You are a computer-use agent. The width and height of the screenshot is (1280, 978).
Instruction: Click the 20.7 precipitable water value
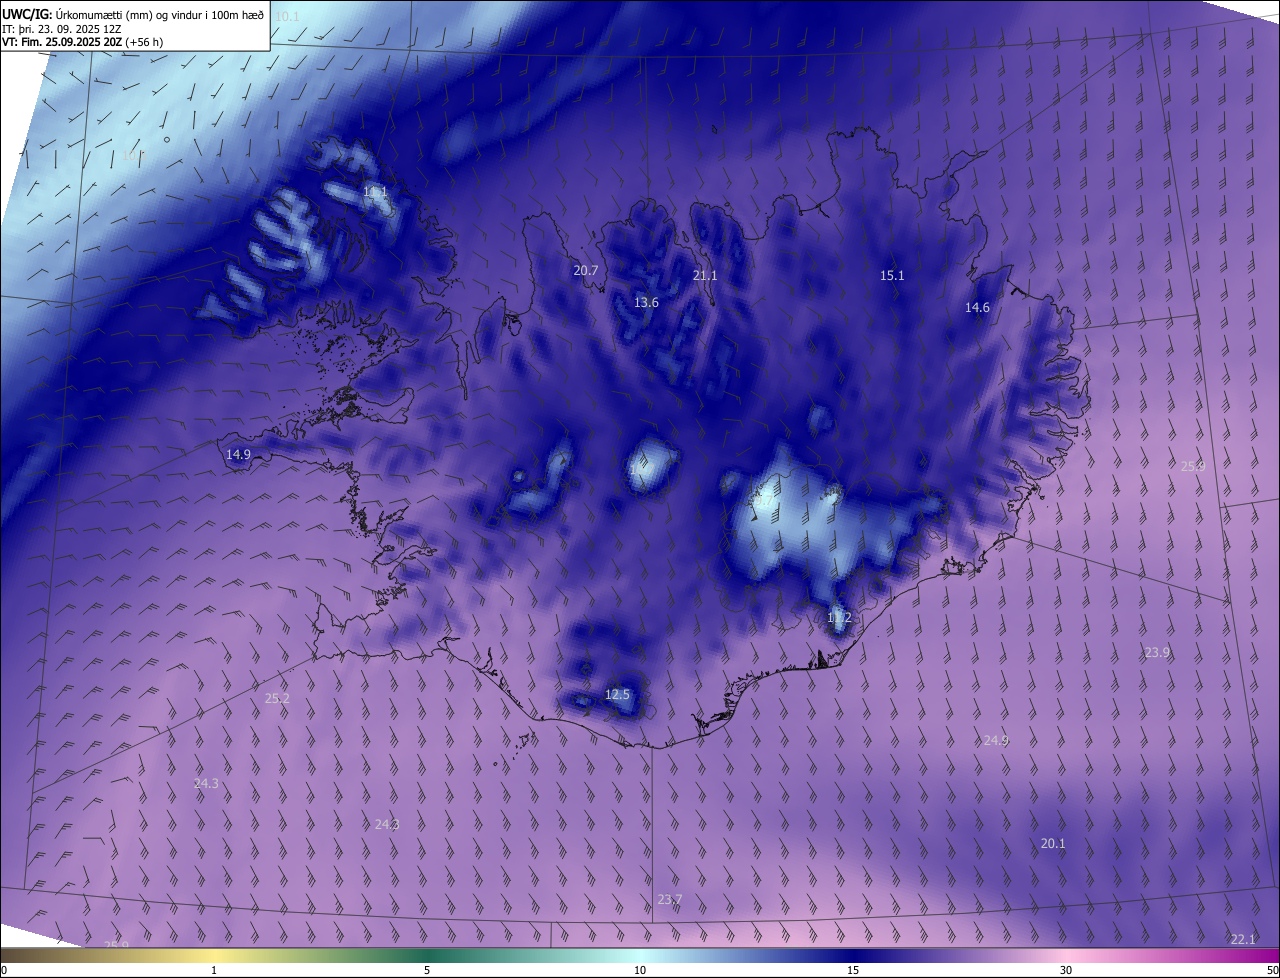tap(586, 270)
